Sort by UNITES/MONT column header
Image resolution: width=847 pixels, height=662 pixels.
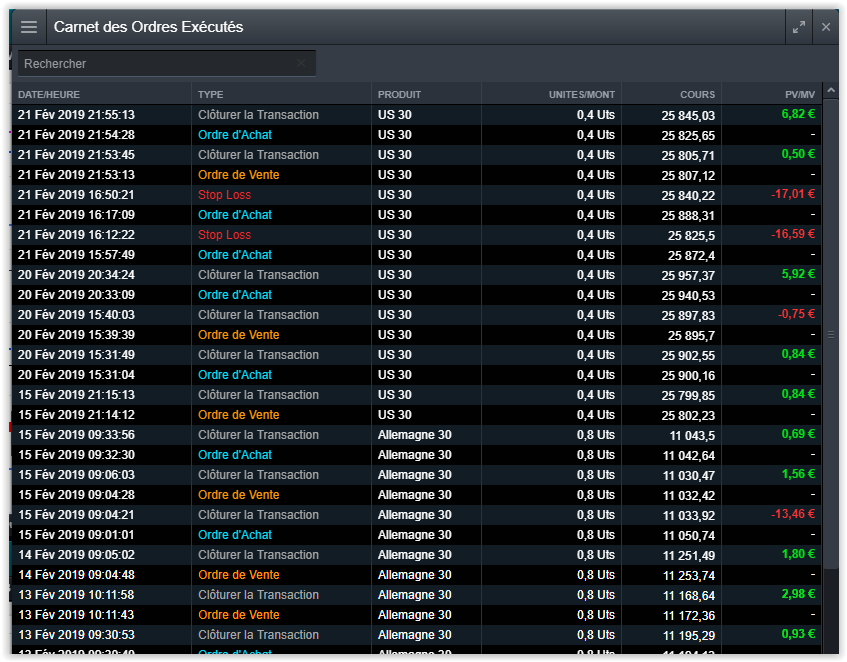tap(581, 94)
